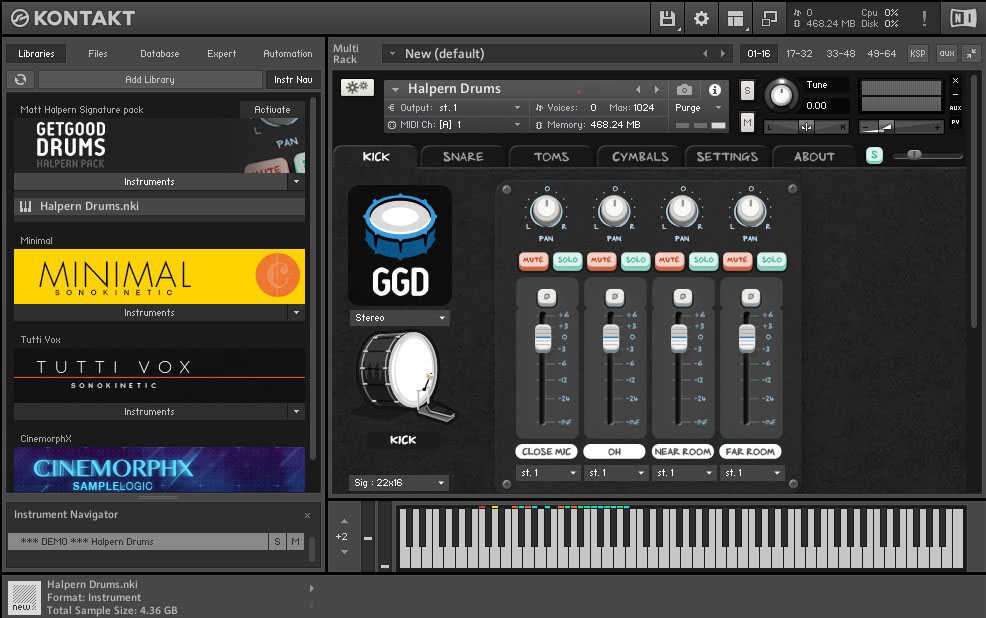The image size is (986, 618).
Task: Click the save floppy disk icon
Action: tap(667, 18)
